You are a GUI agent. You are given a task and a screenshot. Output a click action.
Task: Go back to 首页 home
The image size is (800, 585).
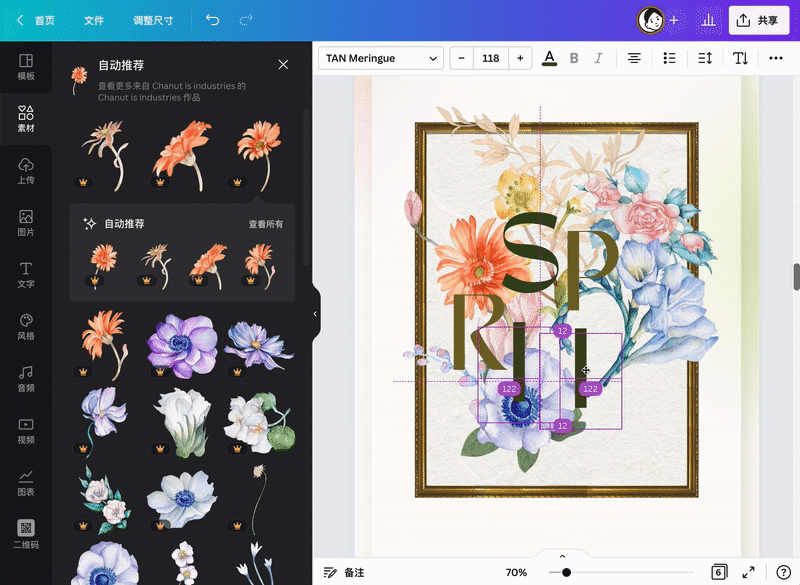tap(36, 20)
